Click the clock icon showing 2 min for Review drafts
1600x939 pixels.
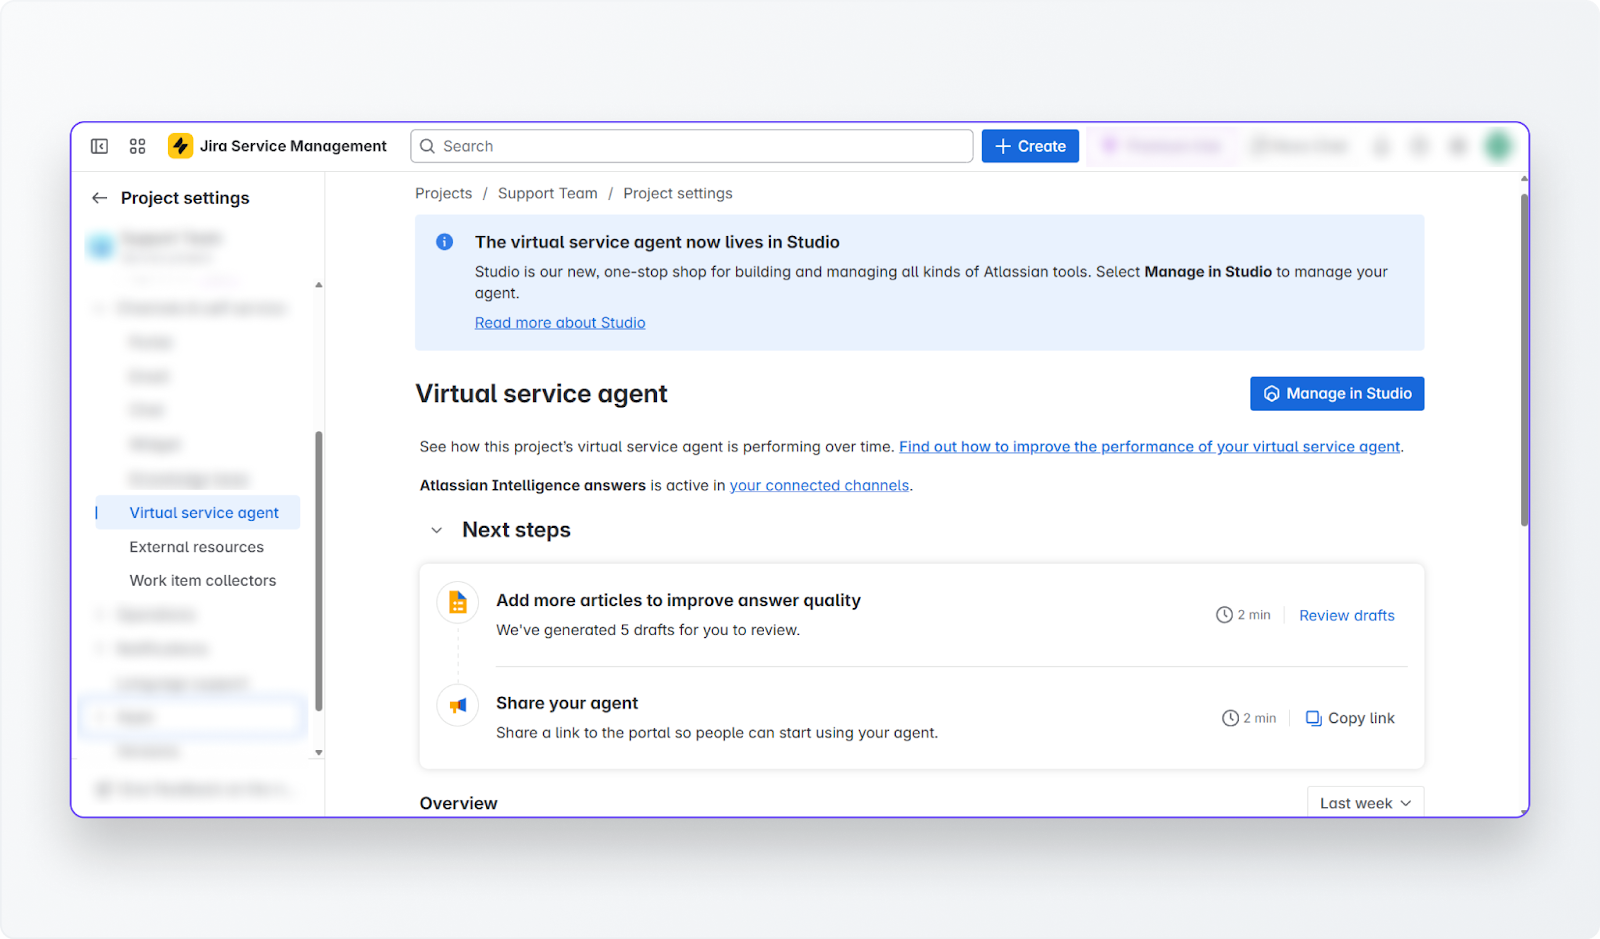tap(1223, 614)
